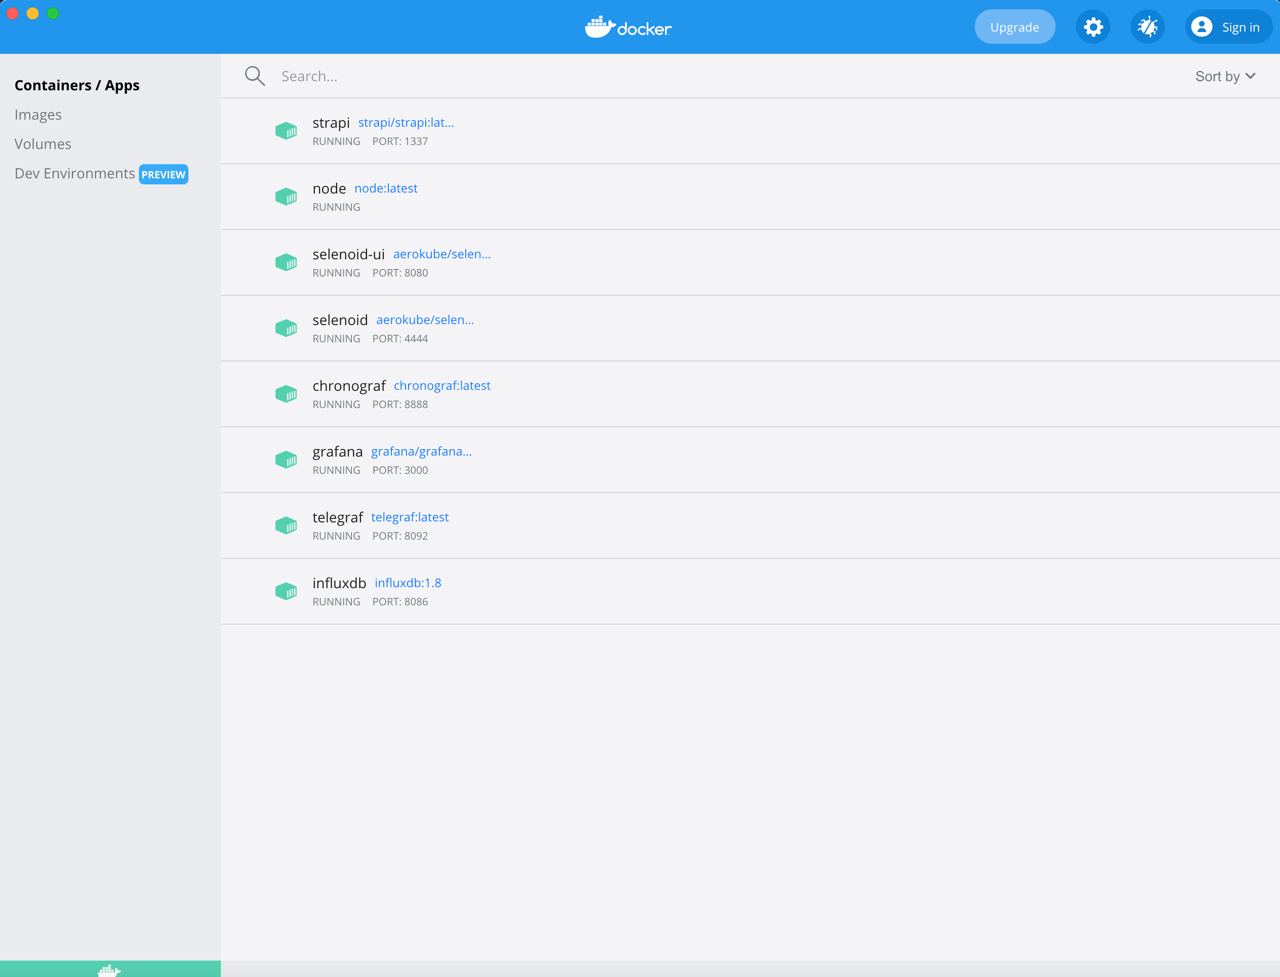Click the selenoid-ui container icon
Viewport: 1280px width, 977px height.
tap(286, 263)
